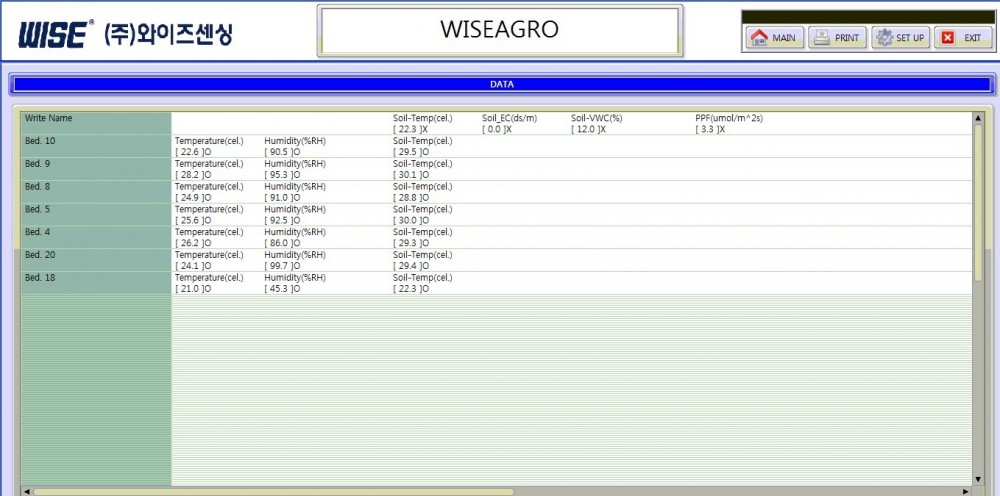The height and width of the screenshot is (496, 1000).
Task: Click PPF(umol/m^2s) value 3.3
Action: [710, 129]
